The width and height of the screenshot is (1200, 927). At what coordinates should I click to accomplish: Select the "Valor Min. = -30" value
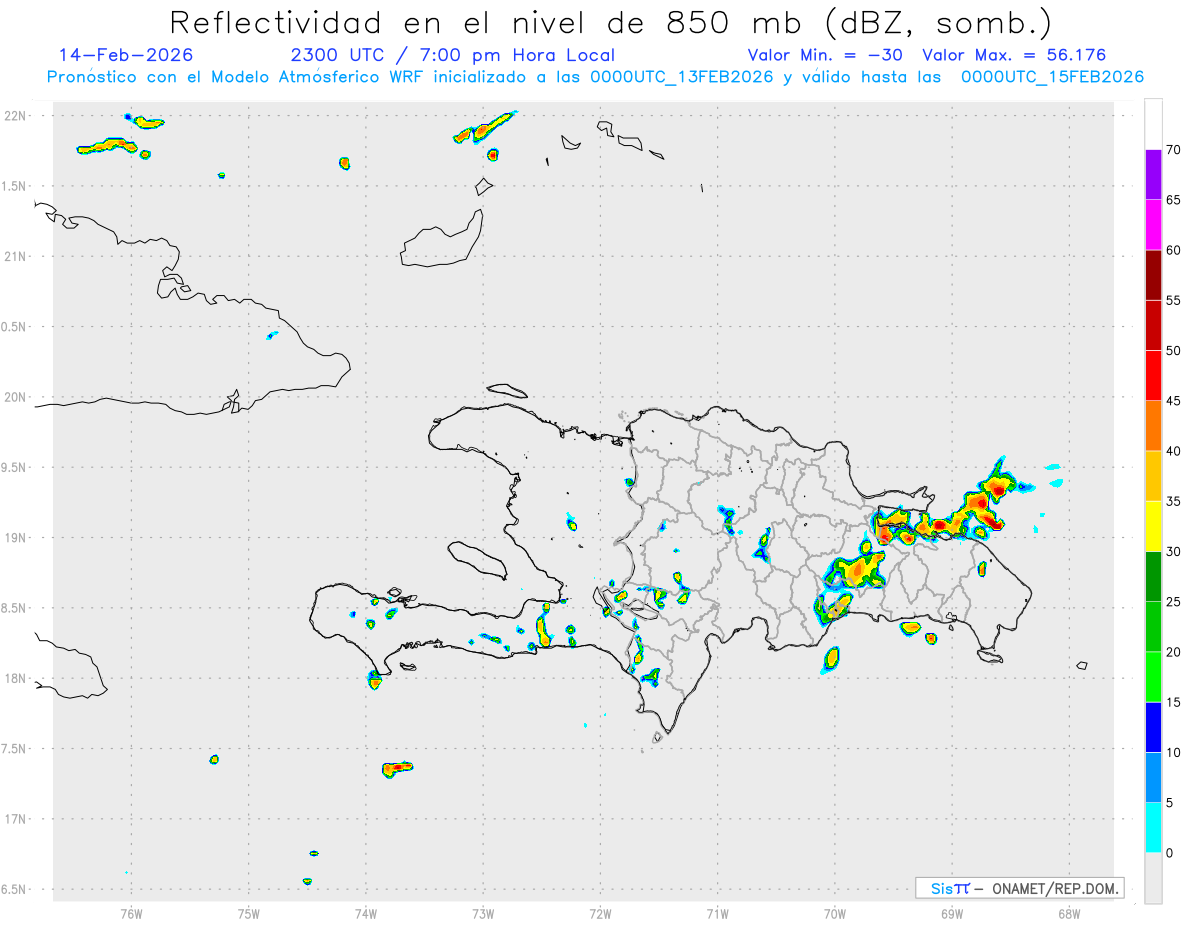point(825,55)
